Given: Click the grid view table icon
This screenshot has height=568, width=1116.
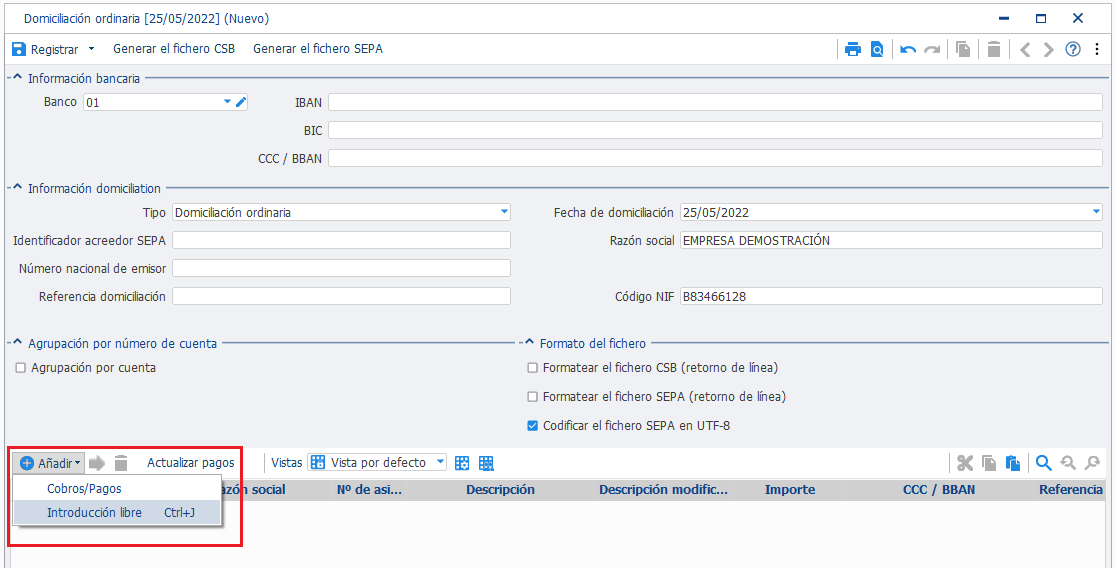Looking at the screenshot, I should click(x=486, y=463).
